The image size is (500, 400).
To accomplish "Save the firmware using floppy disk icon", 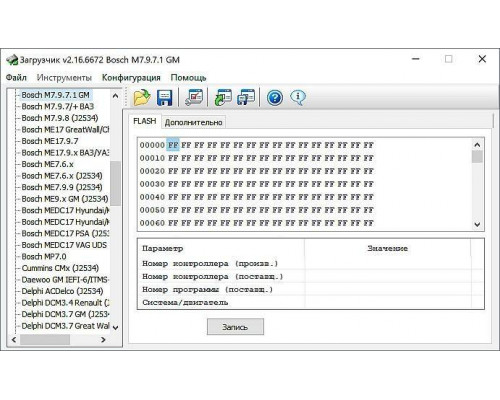I will pyautogui.click(x=164, y=98).
